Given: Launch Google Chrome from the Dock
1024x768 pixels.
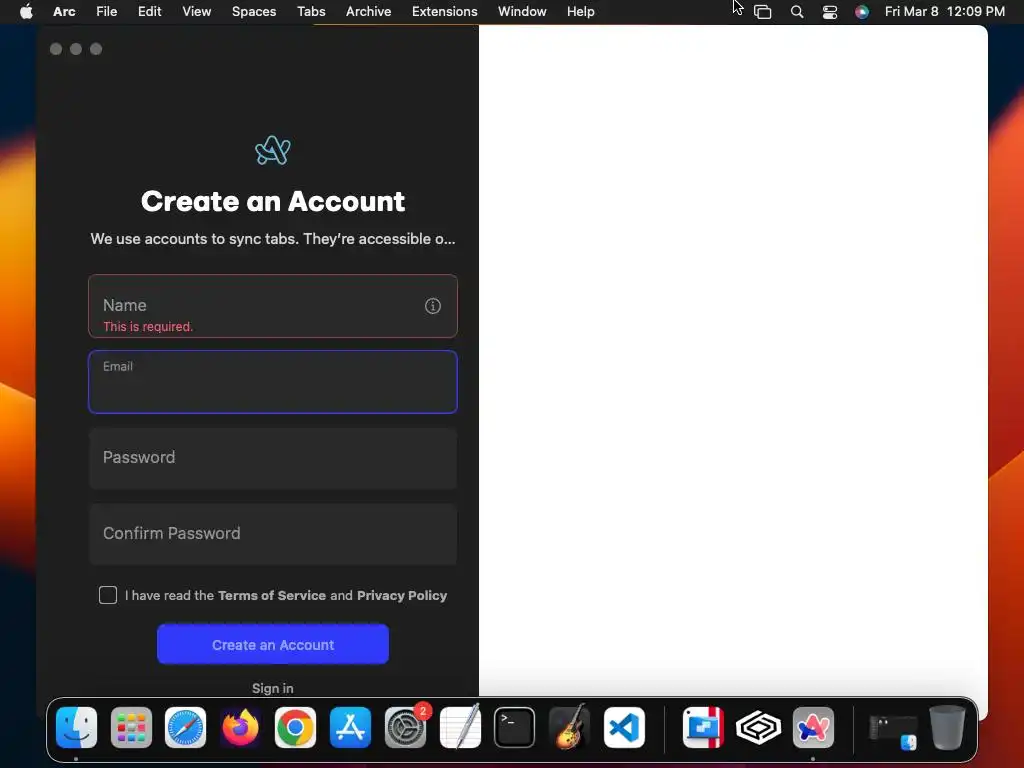Looking at the screenshot, I should click(295, 728).
